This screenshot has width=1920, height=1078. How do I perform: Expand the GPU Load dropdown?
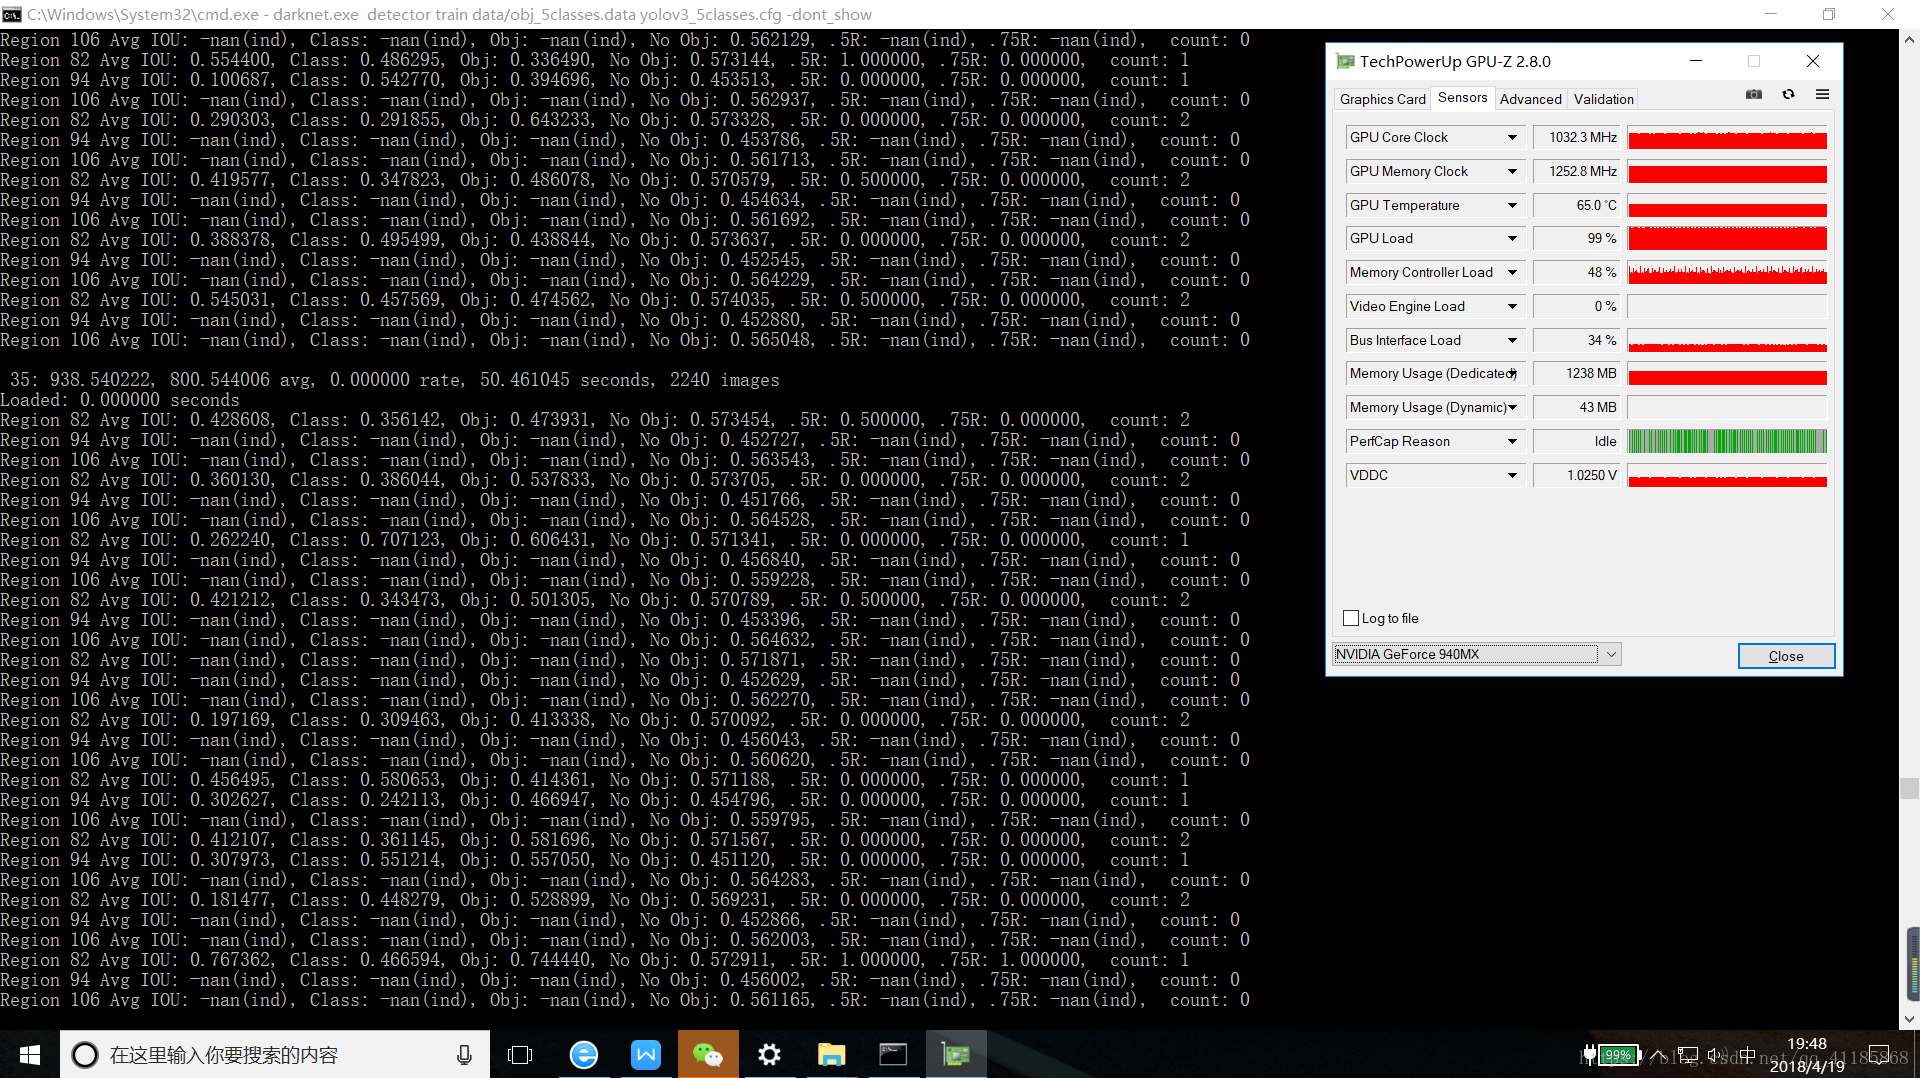click(x=1512, y=239)
